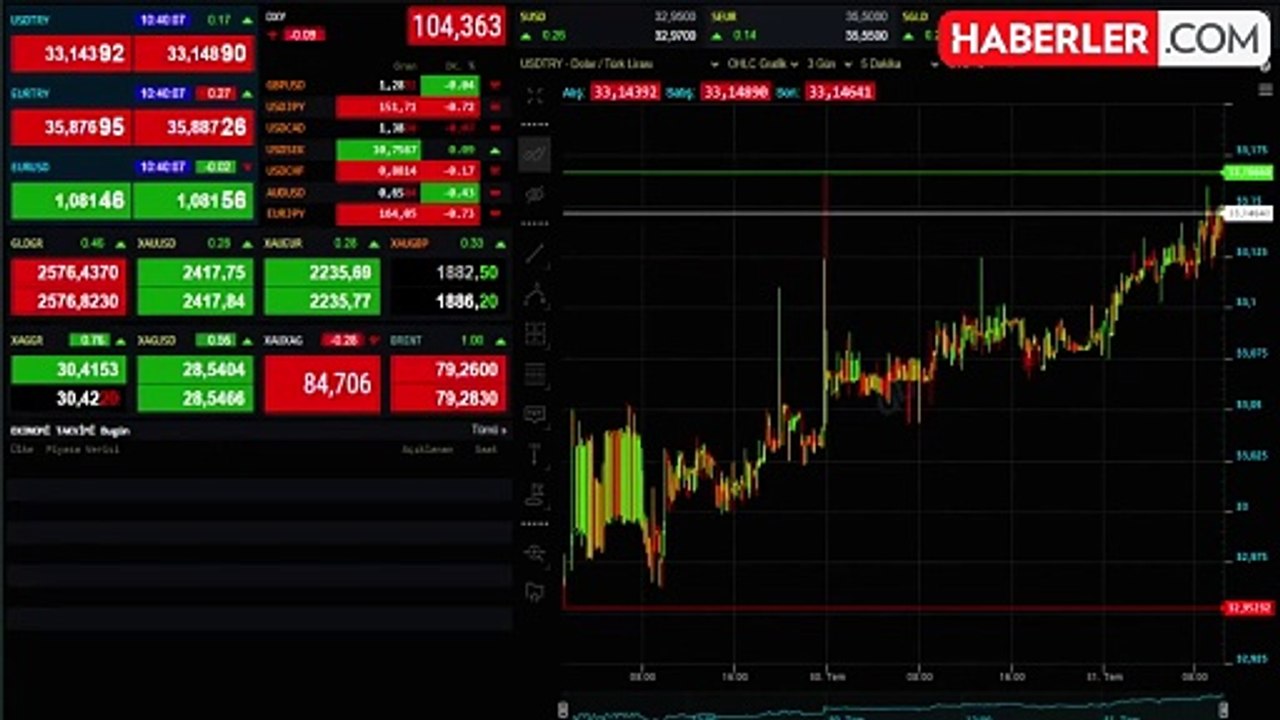Viewport: 1280px width, 720px height.
Task: Click the Son price label 33,14641 above chart
Action: tap(839, 93)
